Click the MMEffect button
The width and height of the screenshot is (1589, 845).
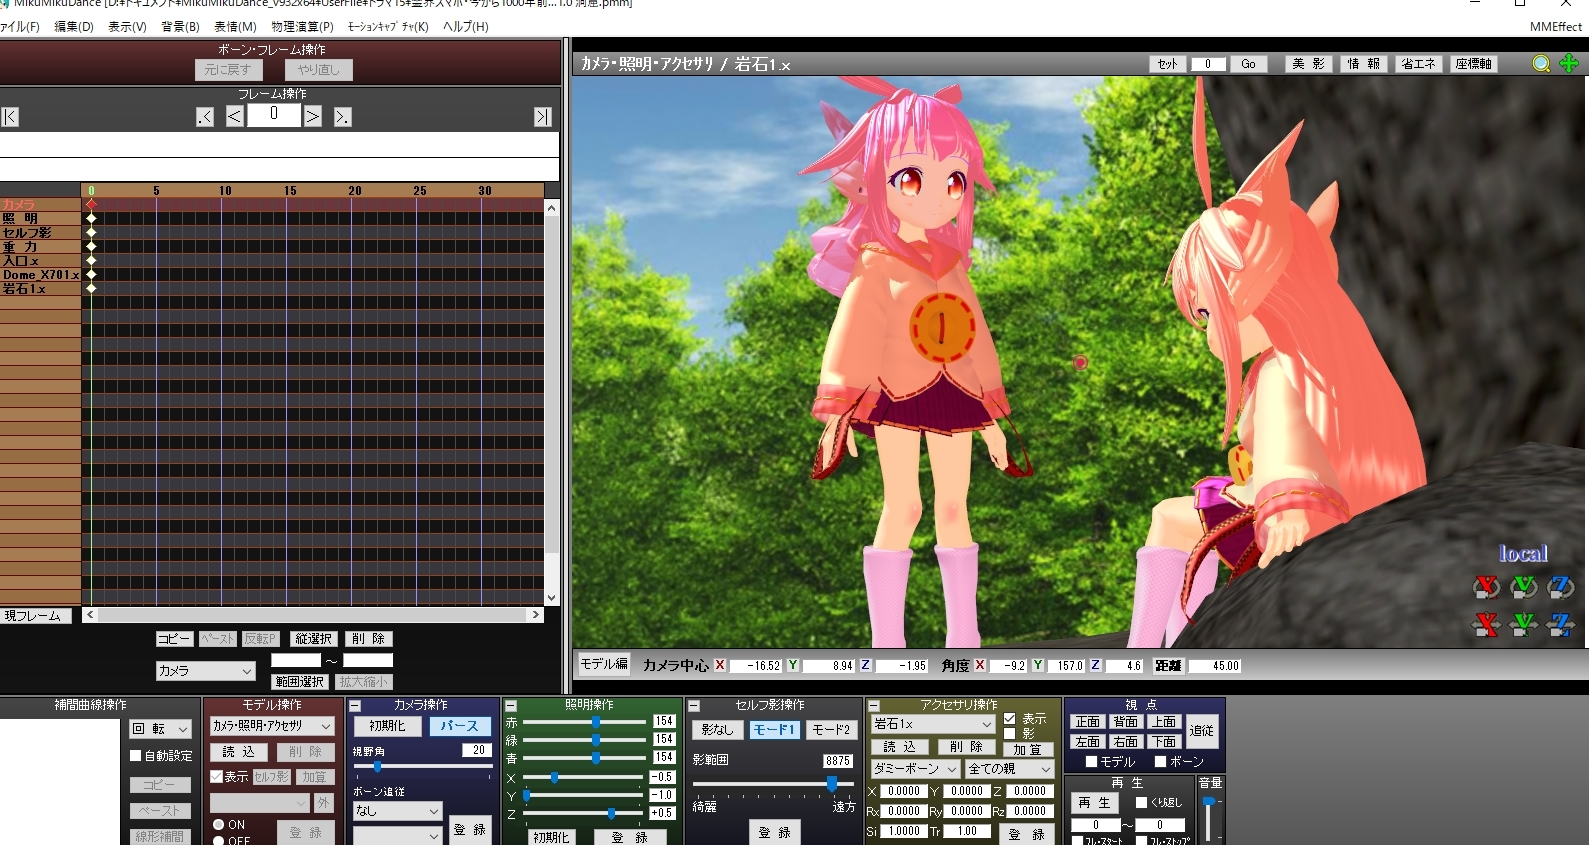[1556, 27]
